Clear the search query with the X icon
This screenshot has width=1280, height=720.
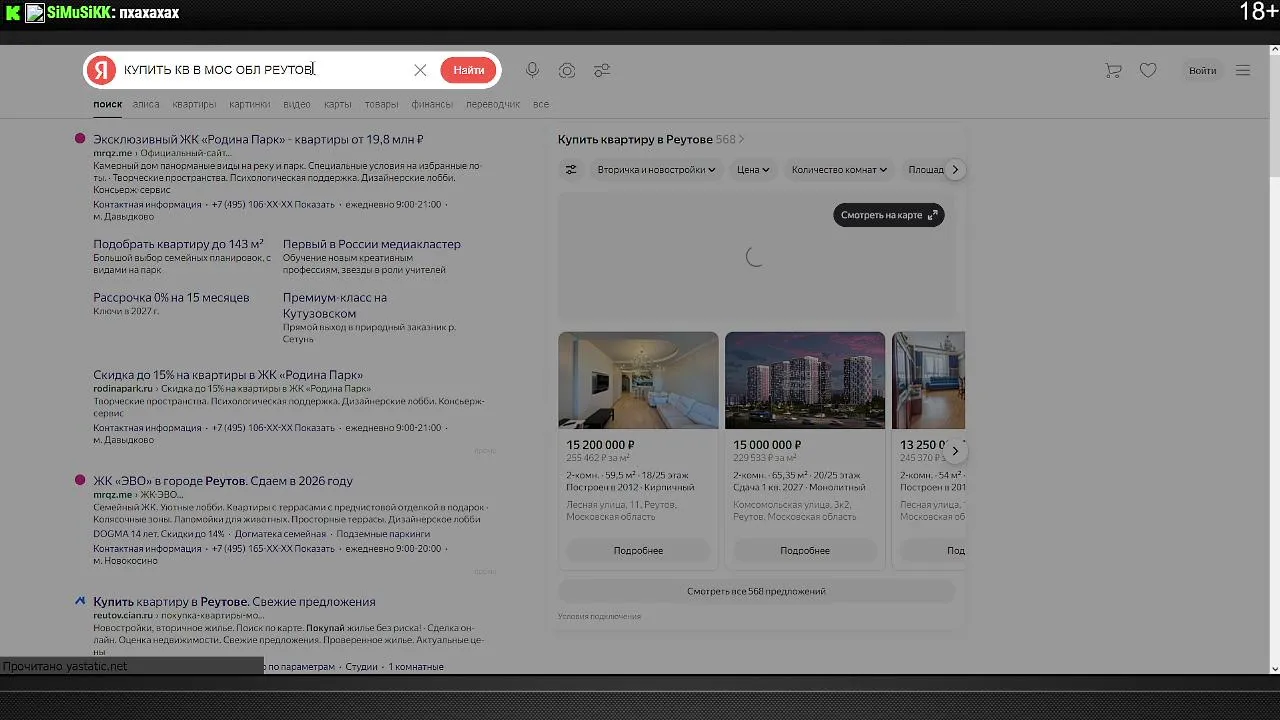420,70
